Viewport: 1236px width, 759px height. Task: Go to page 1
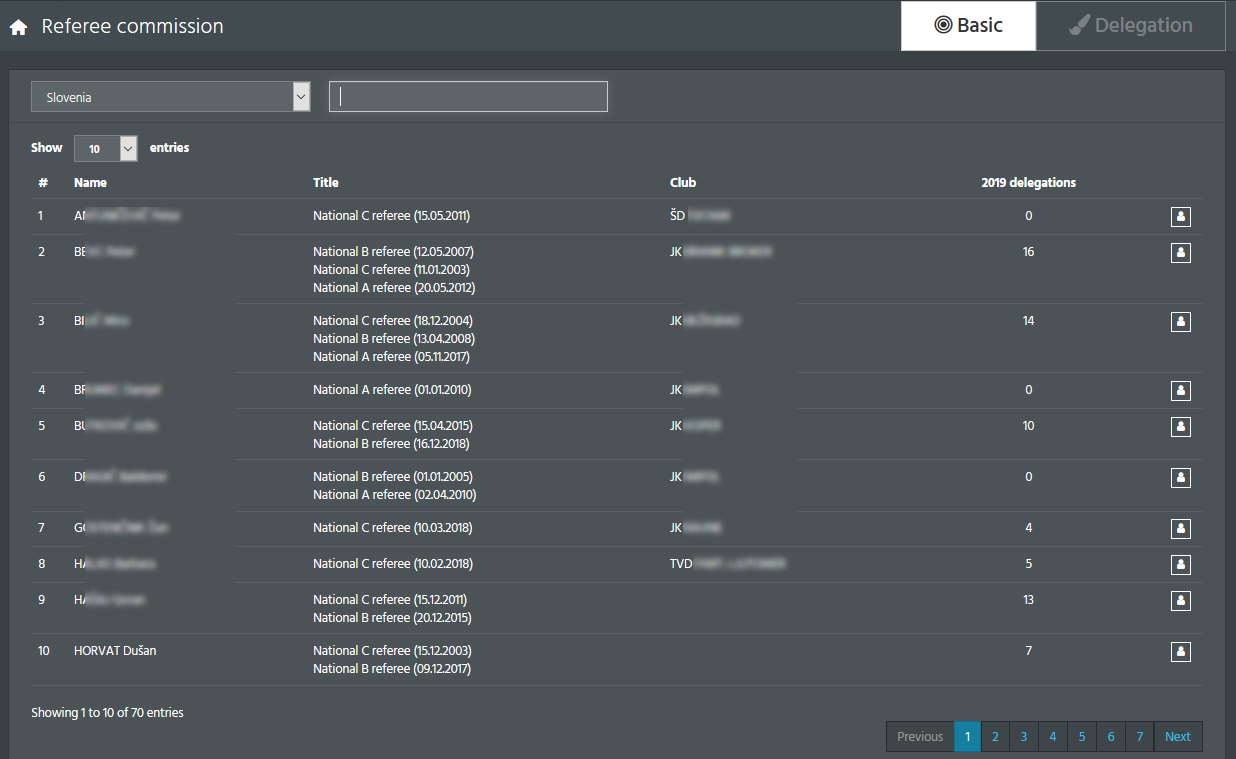pyautogui.click(x=967, y=737)
